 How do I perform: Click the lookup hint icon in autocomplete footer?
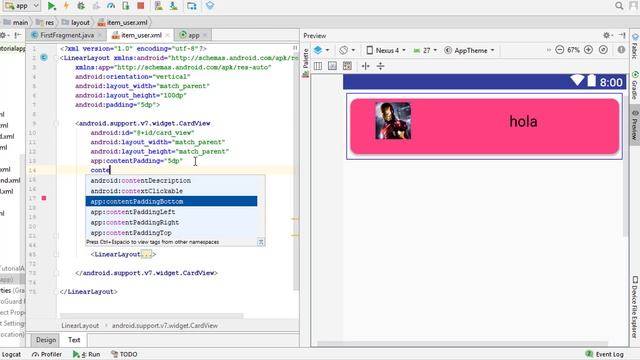click(x=261, y=242)
